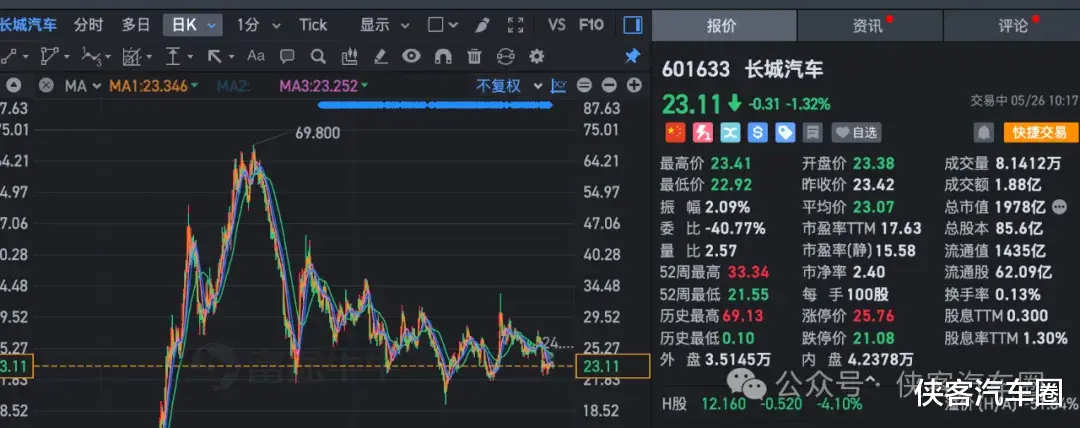Click the 快捷交易 quick trade button
This screenshot has height=428, width=1080.
(x=1041, y=132)
